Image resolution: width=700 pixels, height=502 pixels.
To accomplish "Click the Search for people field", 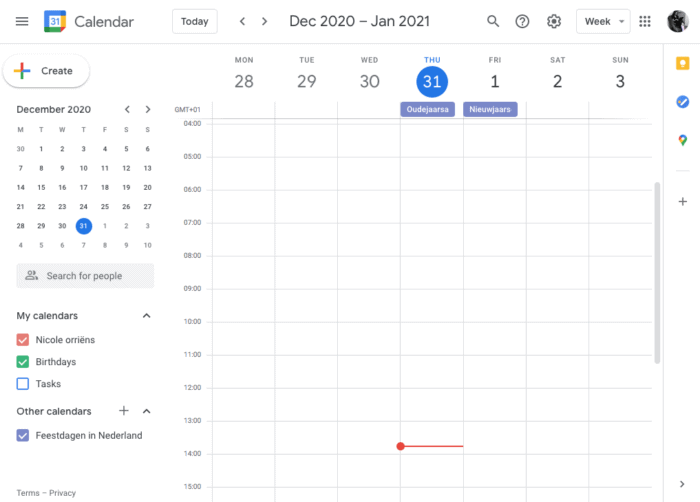I will 85,276.
